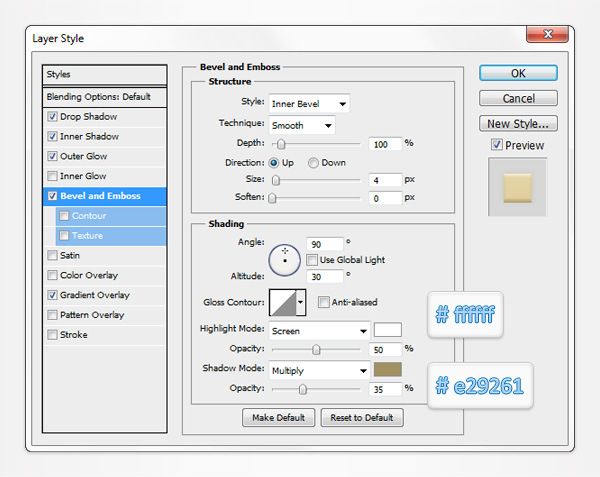600x477 pixels.
Task: Select the Contour sub-item under Bevel and Emboss
Action: (x=89, y=216)
